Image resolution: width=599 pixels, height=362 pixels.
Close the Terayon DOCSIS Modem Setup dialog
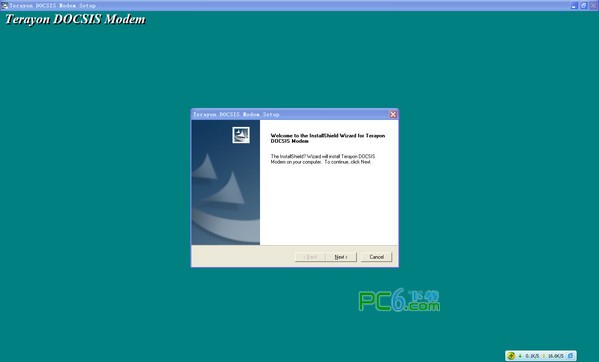pos(393,114)
